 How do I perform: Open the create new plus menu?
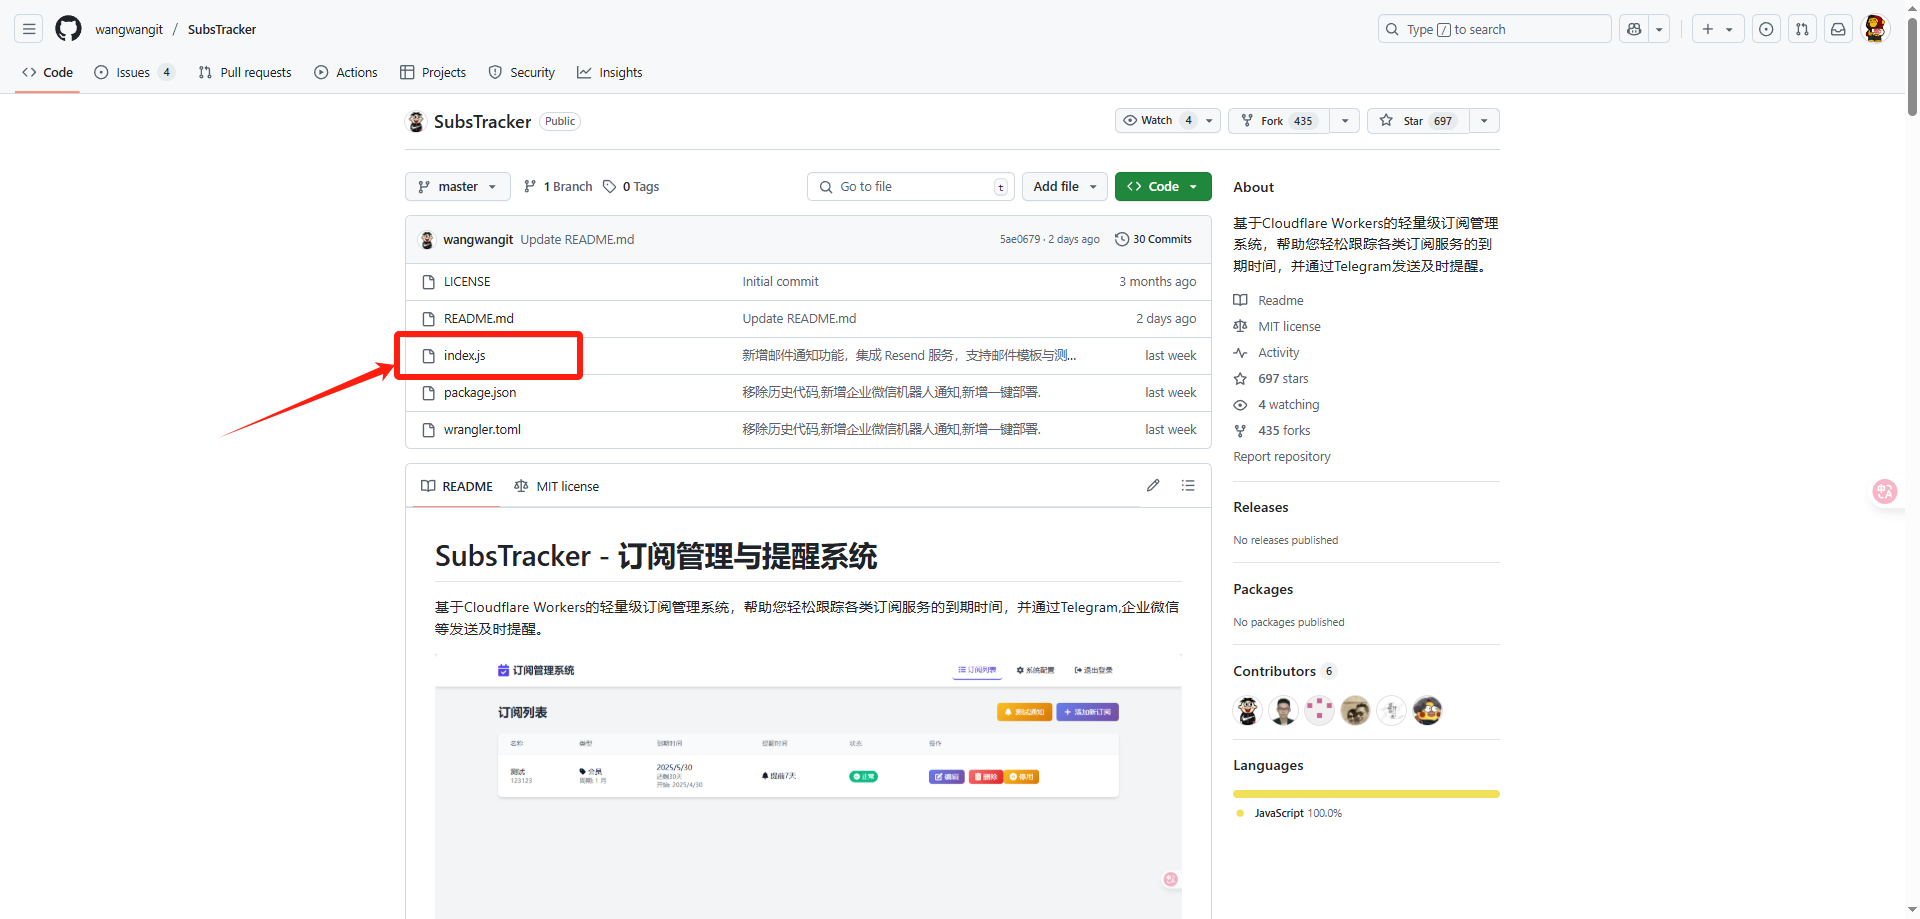(1718, 29)
